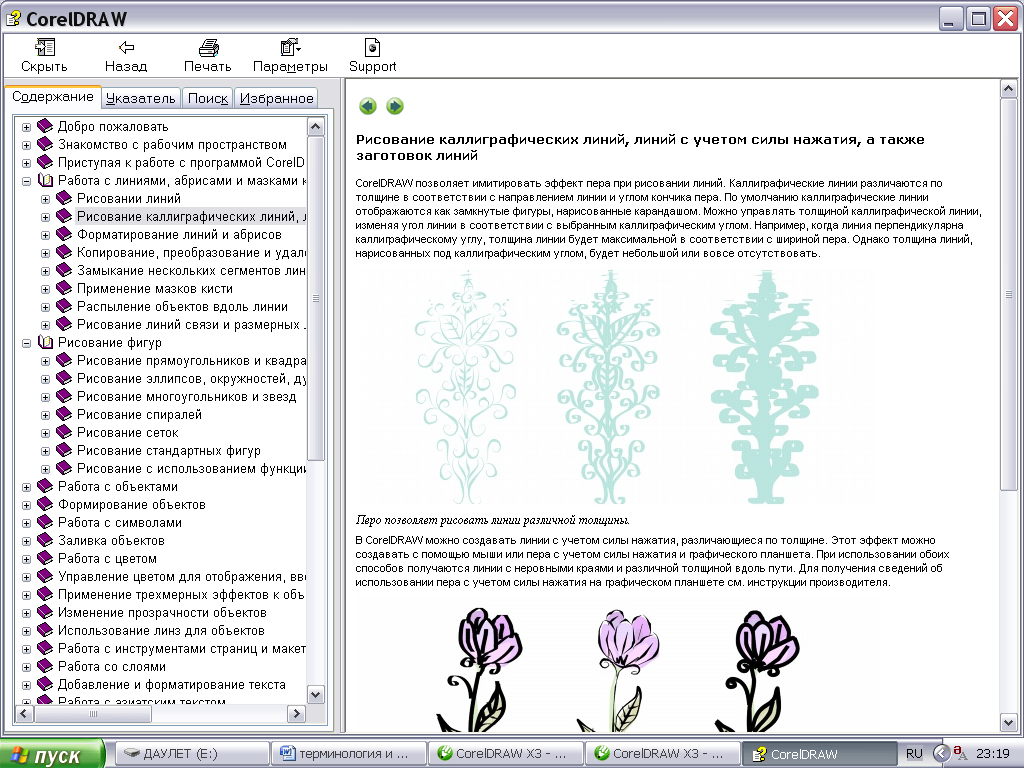
Task: Open the Поиск (Search) tab
Action: click(208, 98)
